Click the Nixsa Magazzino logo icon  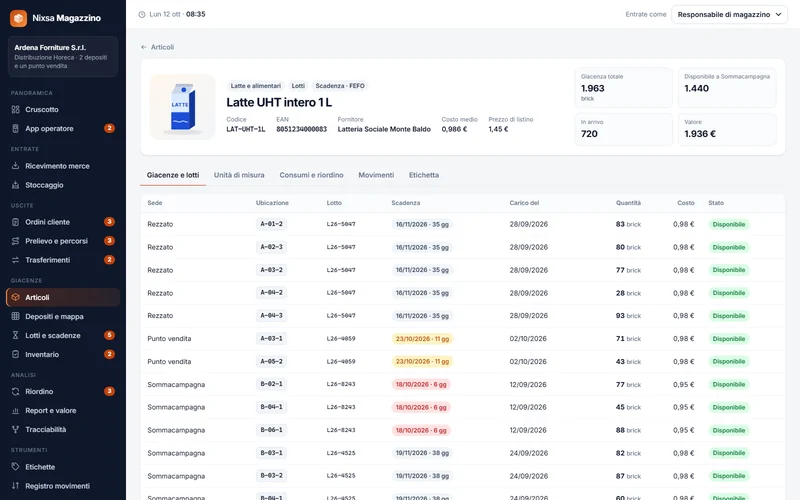(x=18, y=18)
